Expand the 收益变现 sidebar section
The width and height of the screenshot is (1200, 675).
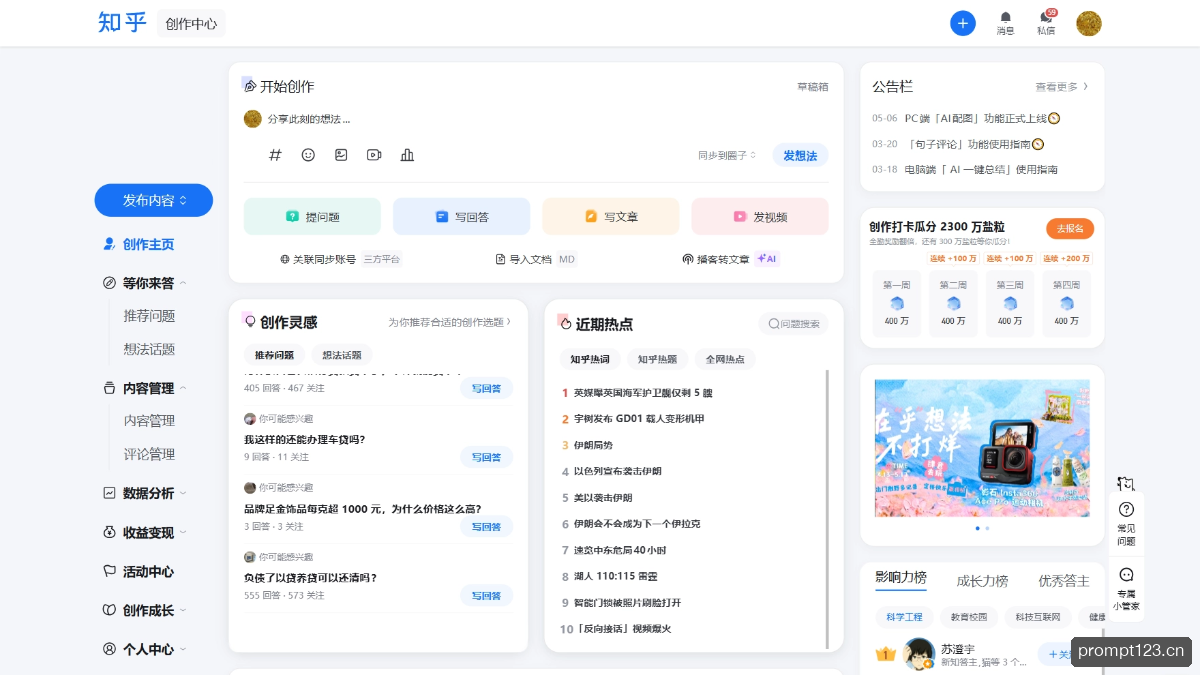[x=145, y=532]
